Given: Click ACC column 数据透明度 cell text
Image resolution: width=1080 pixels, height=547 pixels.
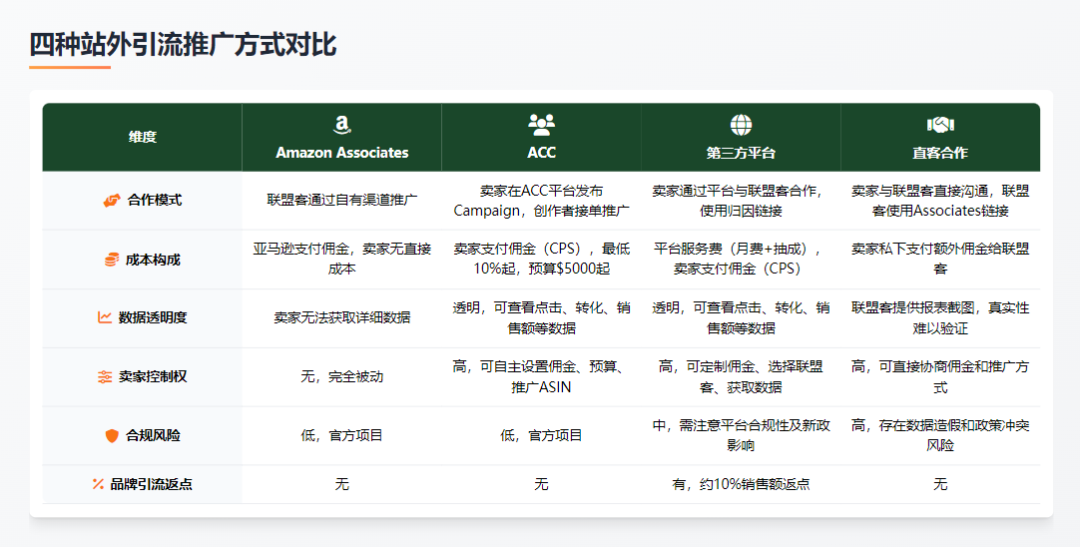Looking at the screenshot, I should click(541, 318).
